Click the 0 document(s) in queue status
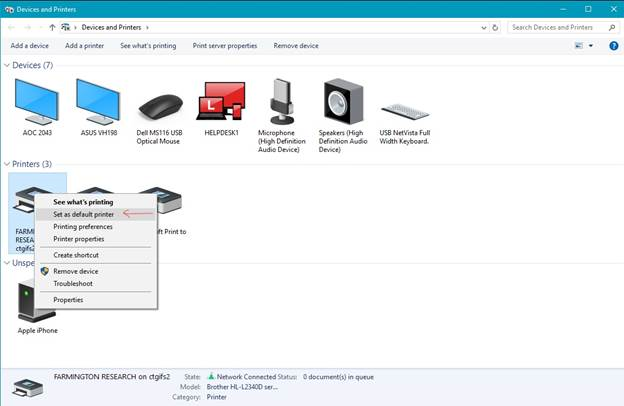This screenshot has width=624, height=406. pos(338,377)
